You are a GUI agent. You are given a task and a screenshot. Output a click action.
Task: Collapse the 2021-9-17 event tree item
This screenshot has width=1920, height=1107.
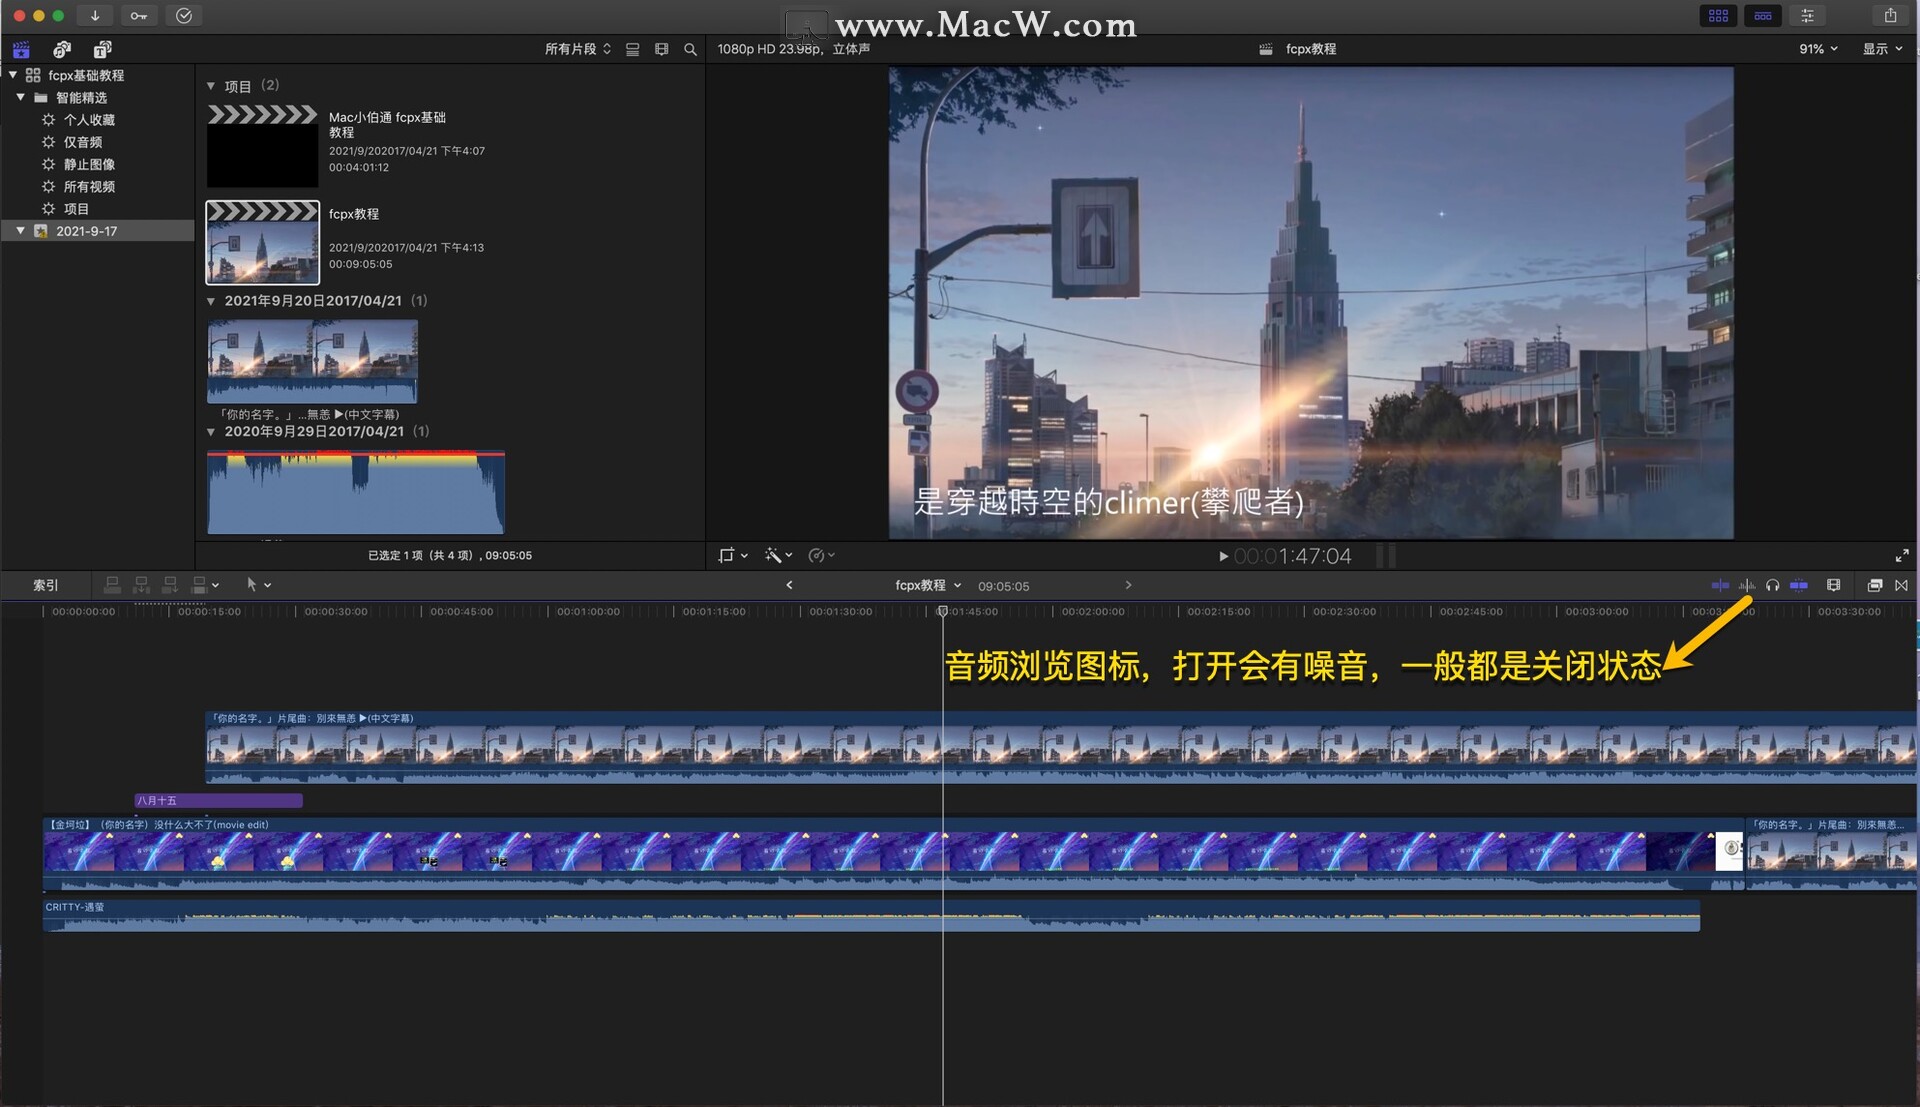20,231
